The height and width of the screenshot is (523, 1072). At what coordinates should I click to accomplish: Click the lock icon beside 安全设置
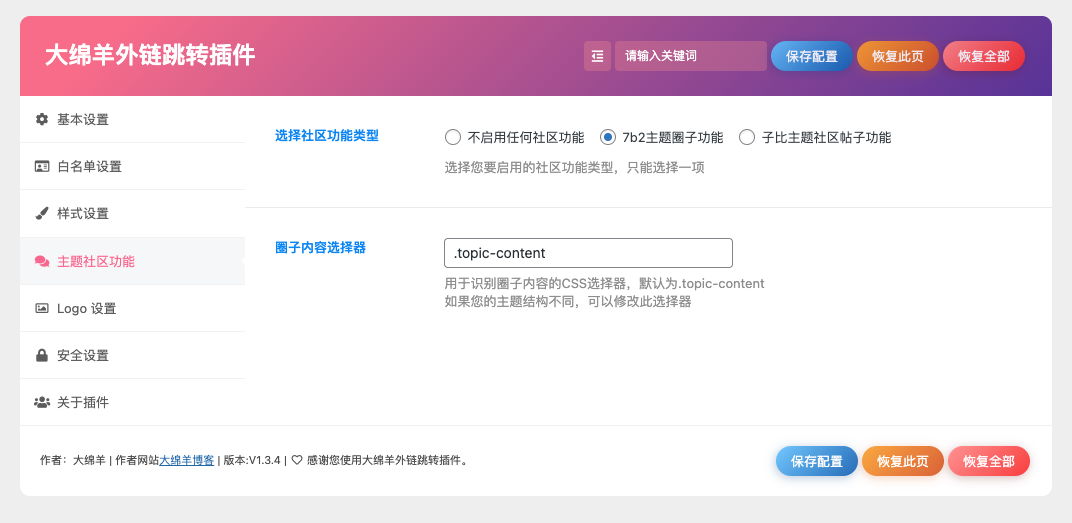pos(42,356)
